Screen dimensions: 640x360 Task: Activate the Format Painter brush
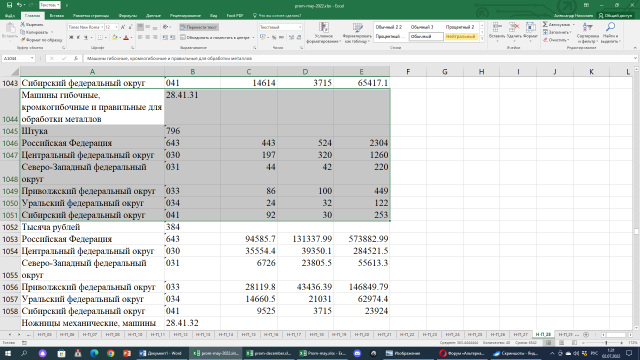[x=41, y=40]
